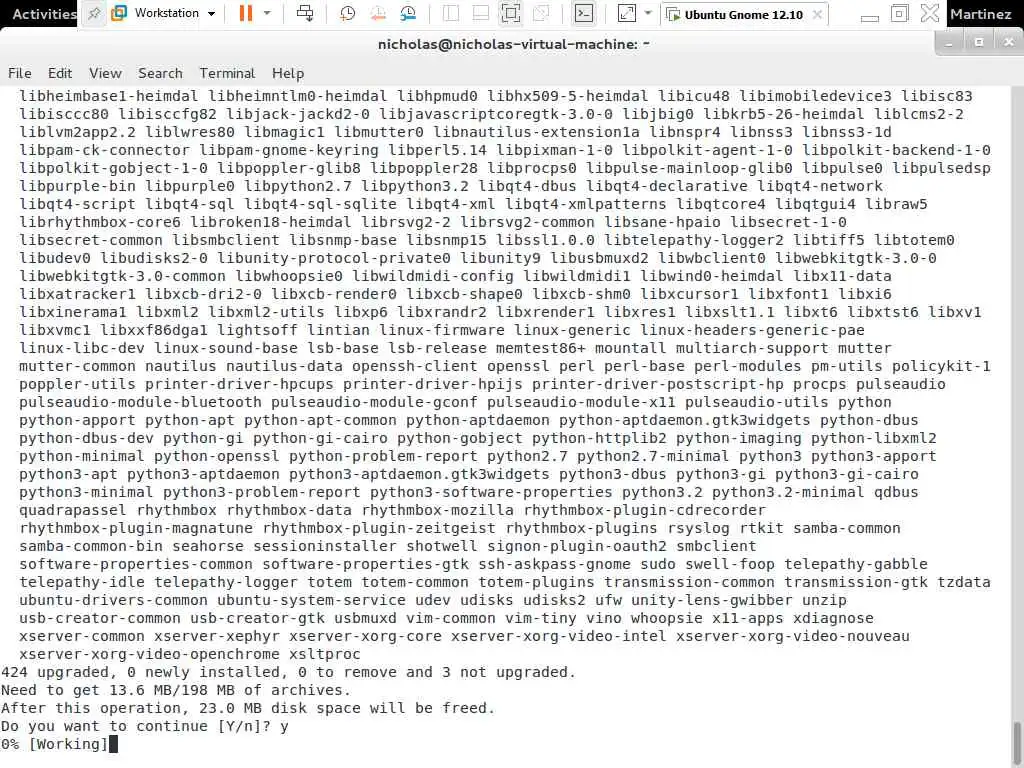Click the 'libwebkitgtk-3.0-common' package name
The height and width of the screenshot is (768, 1024).
[x=122, y=276]
